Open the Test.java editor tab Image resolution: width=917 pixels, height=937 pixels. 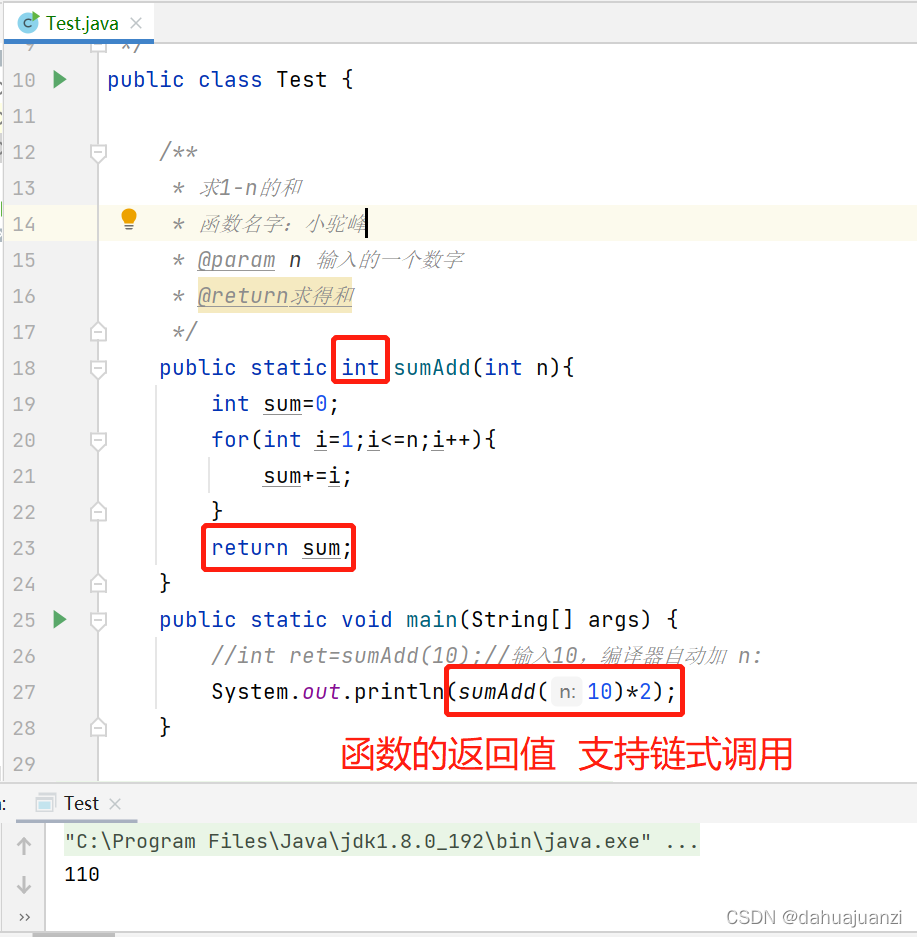point(79,23)
